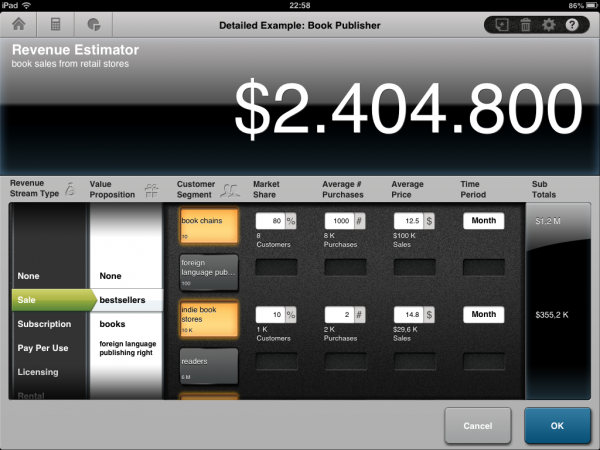Screen dimensions: 600x450
Task: Select Pay Per Use revenue stream
Action: 44,348
